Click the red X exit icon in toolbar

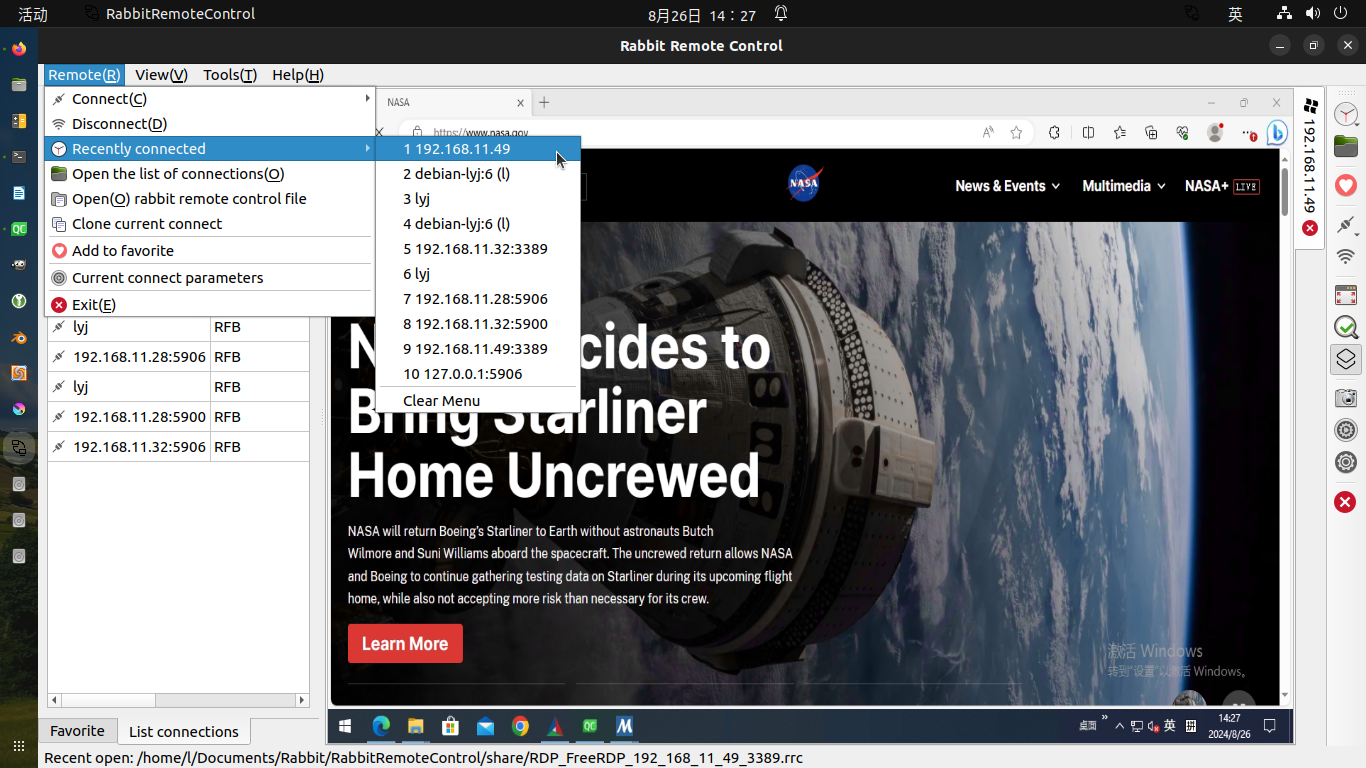(x=1346, y=502)
